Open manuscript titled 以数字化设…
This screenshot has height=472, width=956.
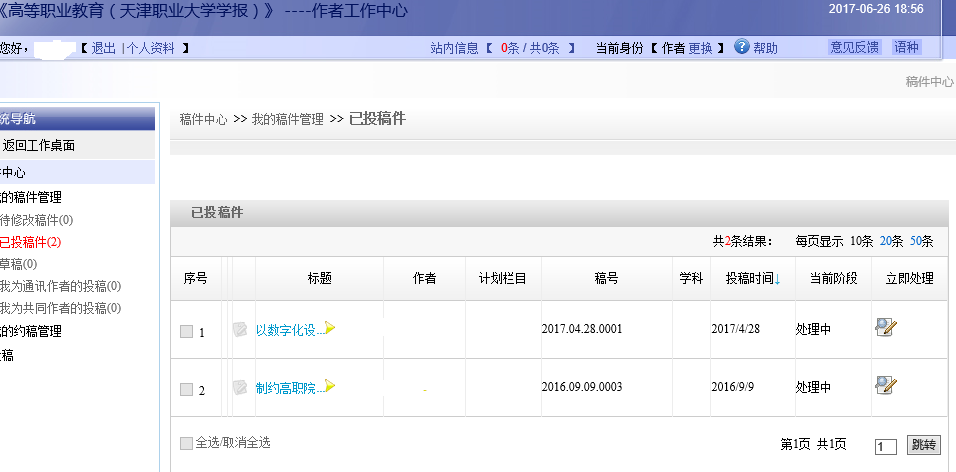coord(285,330)
